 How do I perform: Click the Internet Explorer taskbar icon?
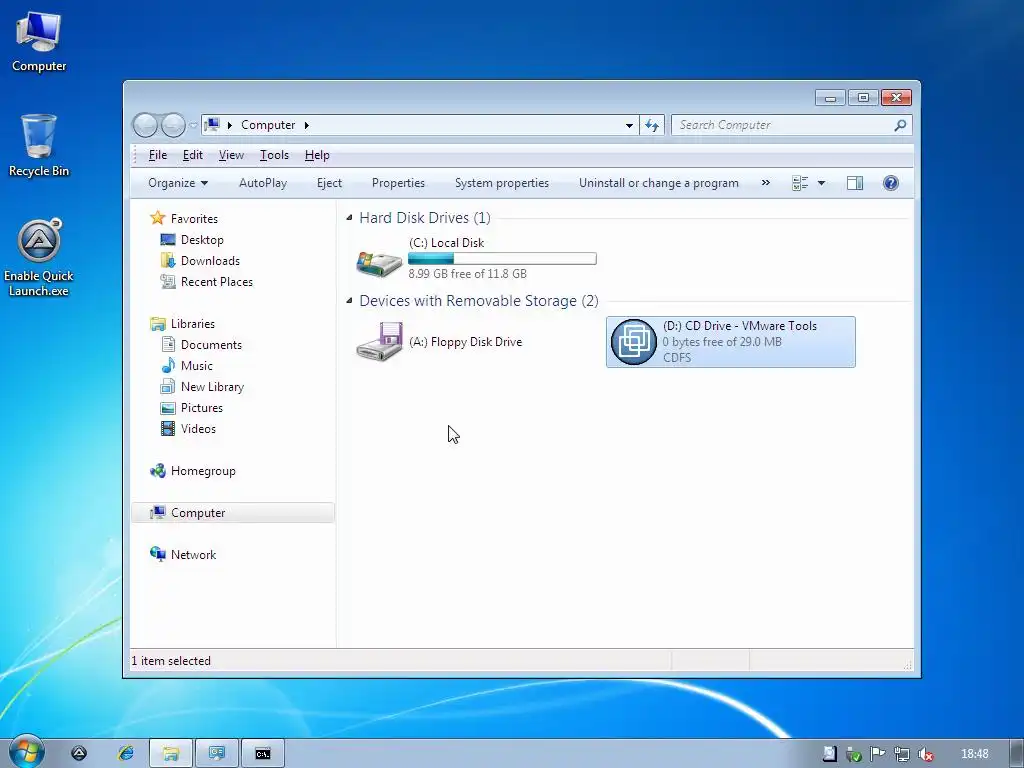coord(125,754)
